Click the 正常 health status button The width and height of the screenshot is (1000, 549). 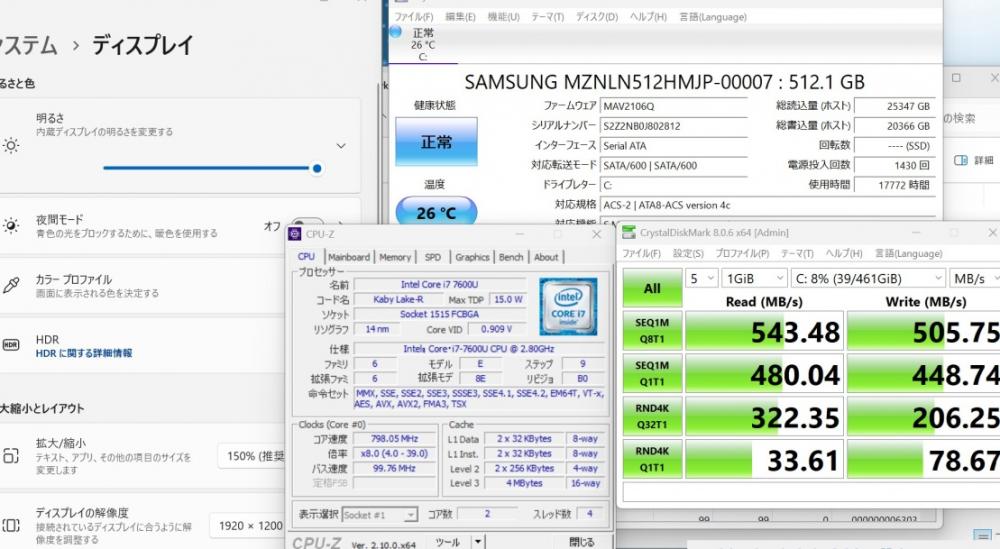(x=436, y=142)
